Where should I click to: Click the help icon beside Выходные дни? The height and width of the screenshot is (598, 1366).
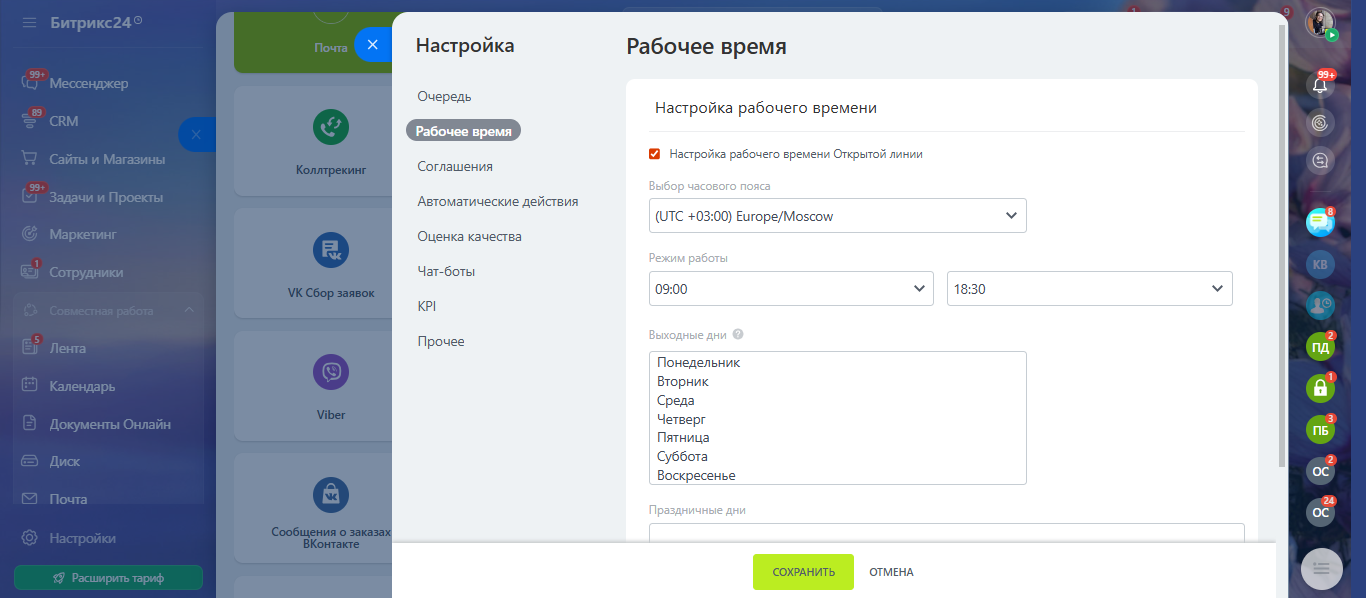[x=738, y=335]
